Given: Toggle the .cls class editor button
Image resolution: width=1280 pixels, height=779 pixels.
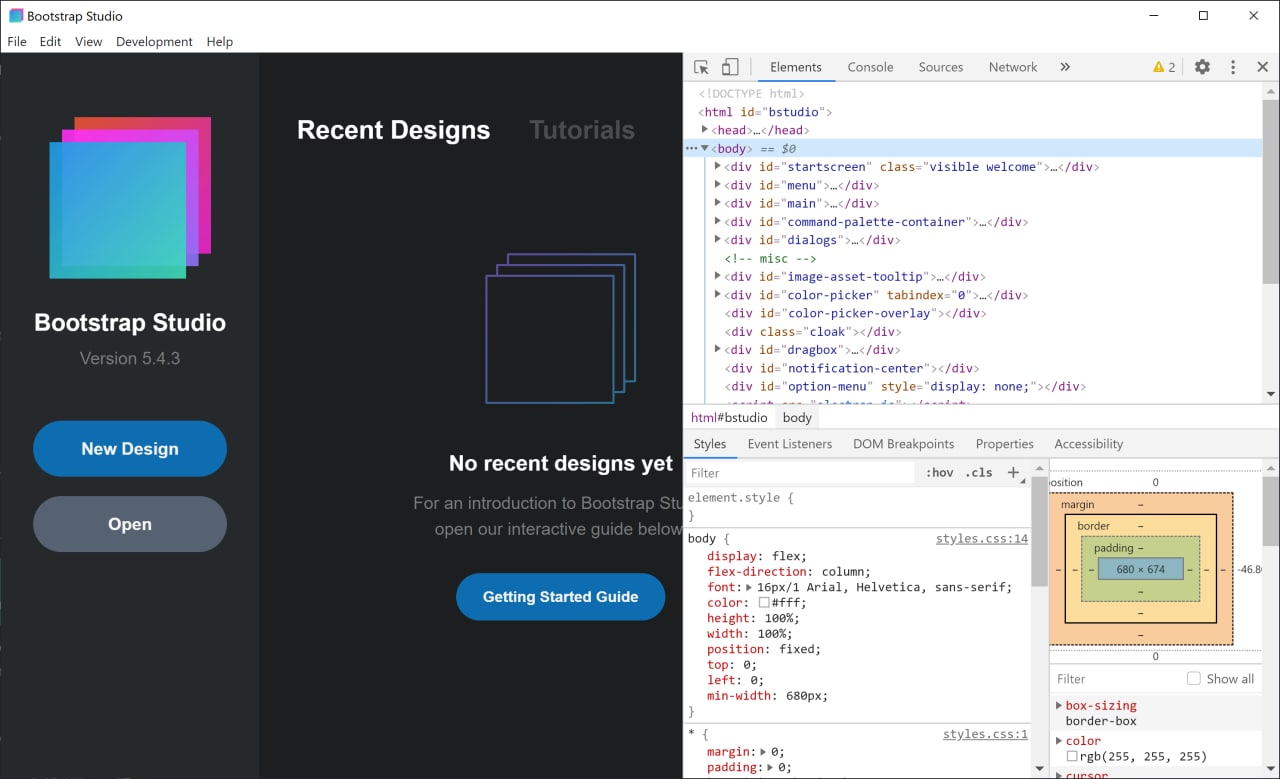Looking at the screenshot, I should [x=979, y=473].
